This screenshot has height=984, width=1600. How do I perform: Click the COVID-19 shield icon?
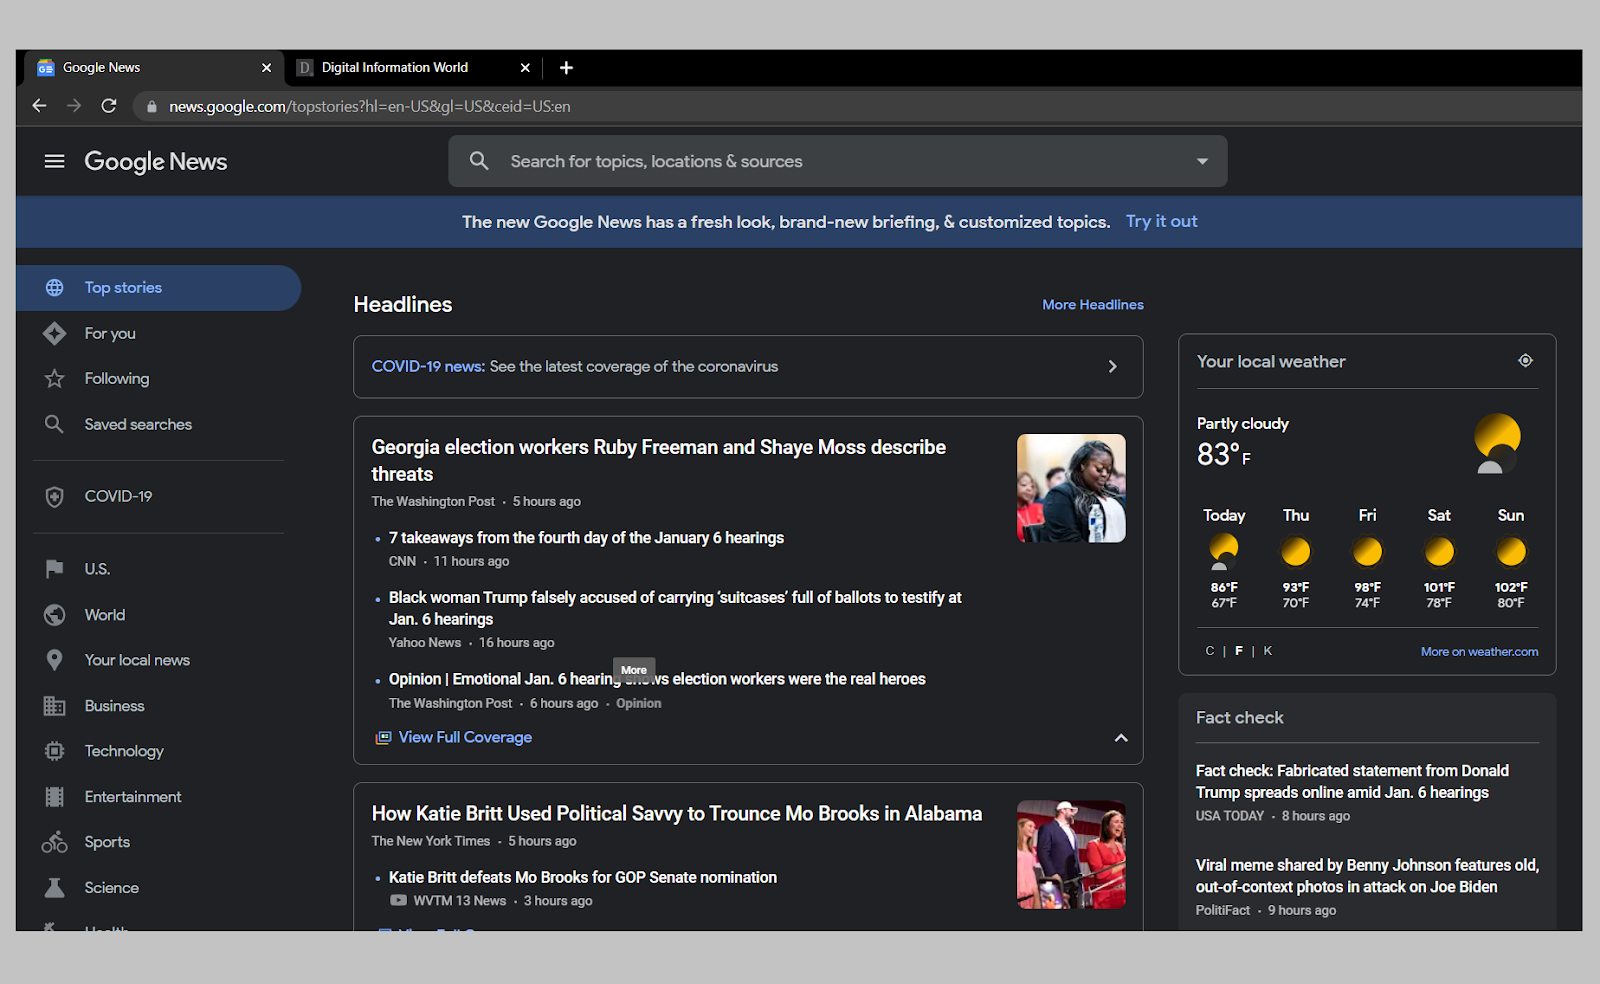click(55, 497)
